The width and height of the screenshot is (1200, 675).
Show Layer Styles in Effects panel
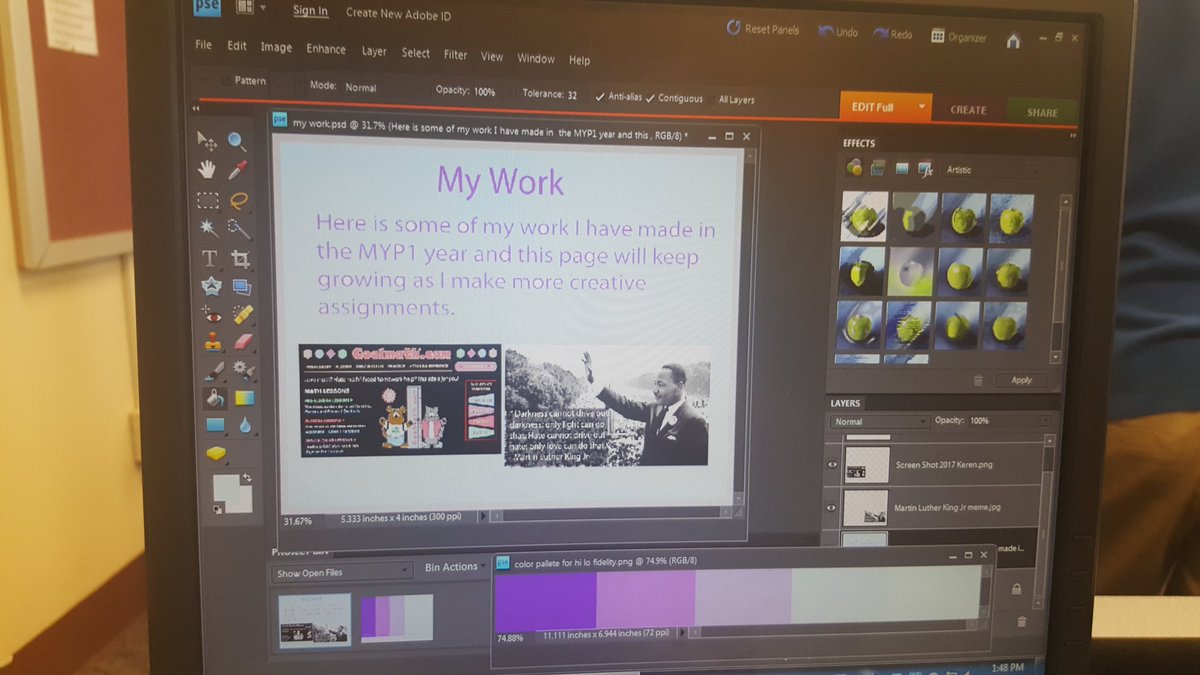[x=878, y=168]
